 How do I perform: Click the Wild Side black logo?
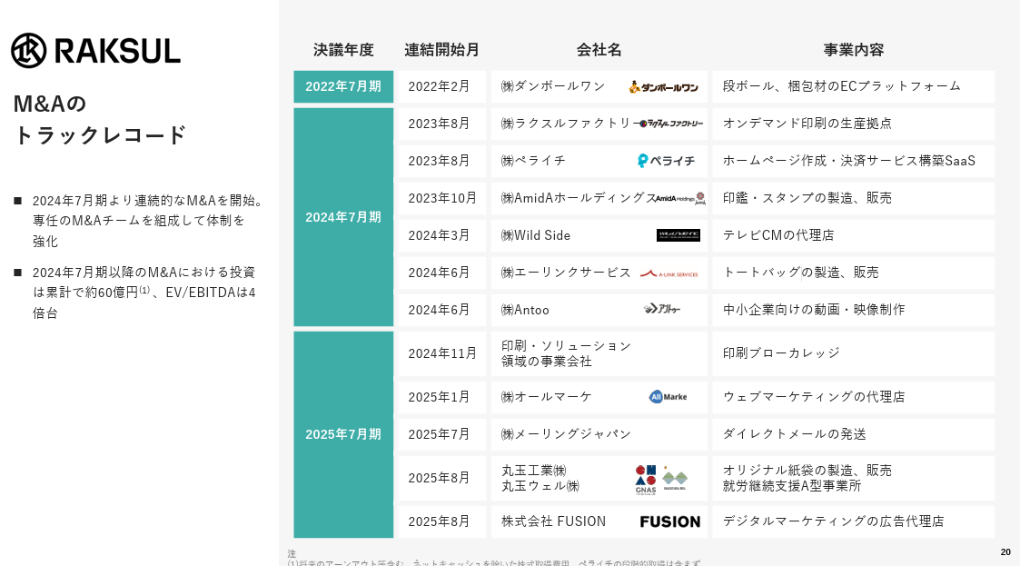click(x=678, y=236)
